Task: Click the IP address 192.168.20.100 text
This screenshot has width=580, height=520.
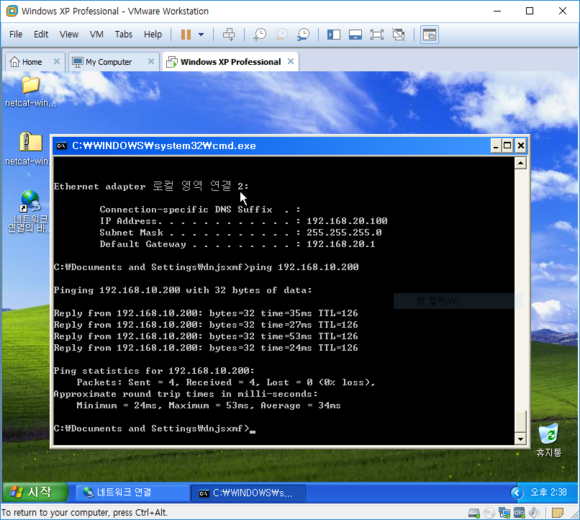Action: [x=347, y=221]
